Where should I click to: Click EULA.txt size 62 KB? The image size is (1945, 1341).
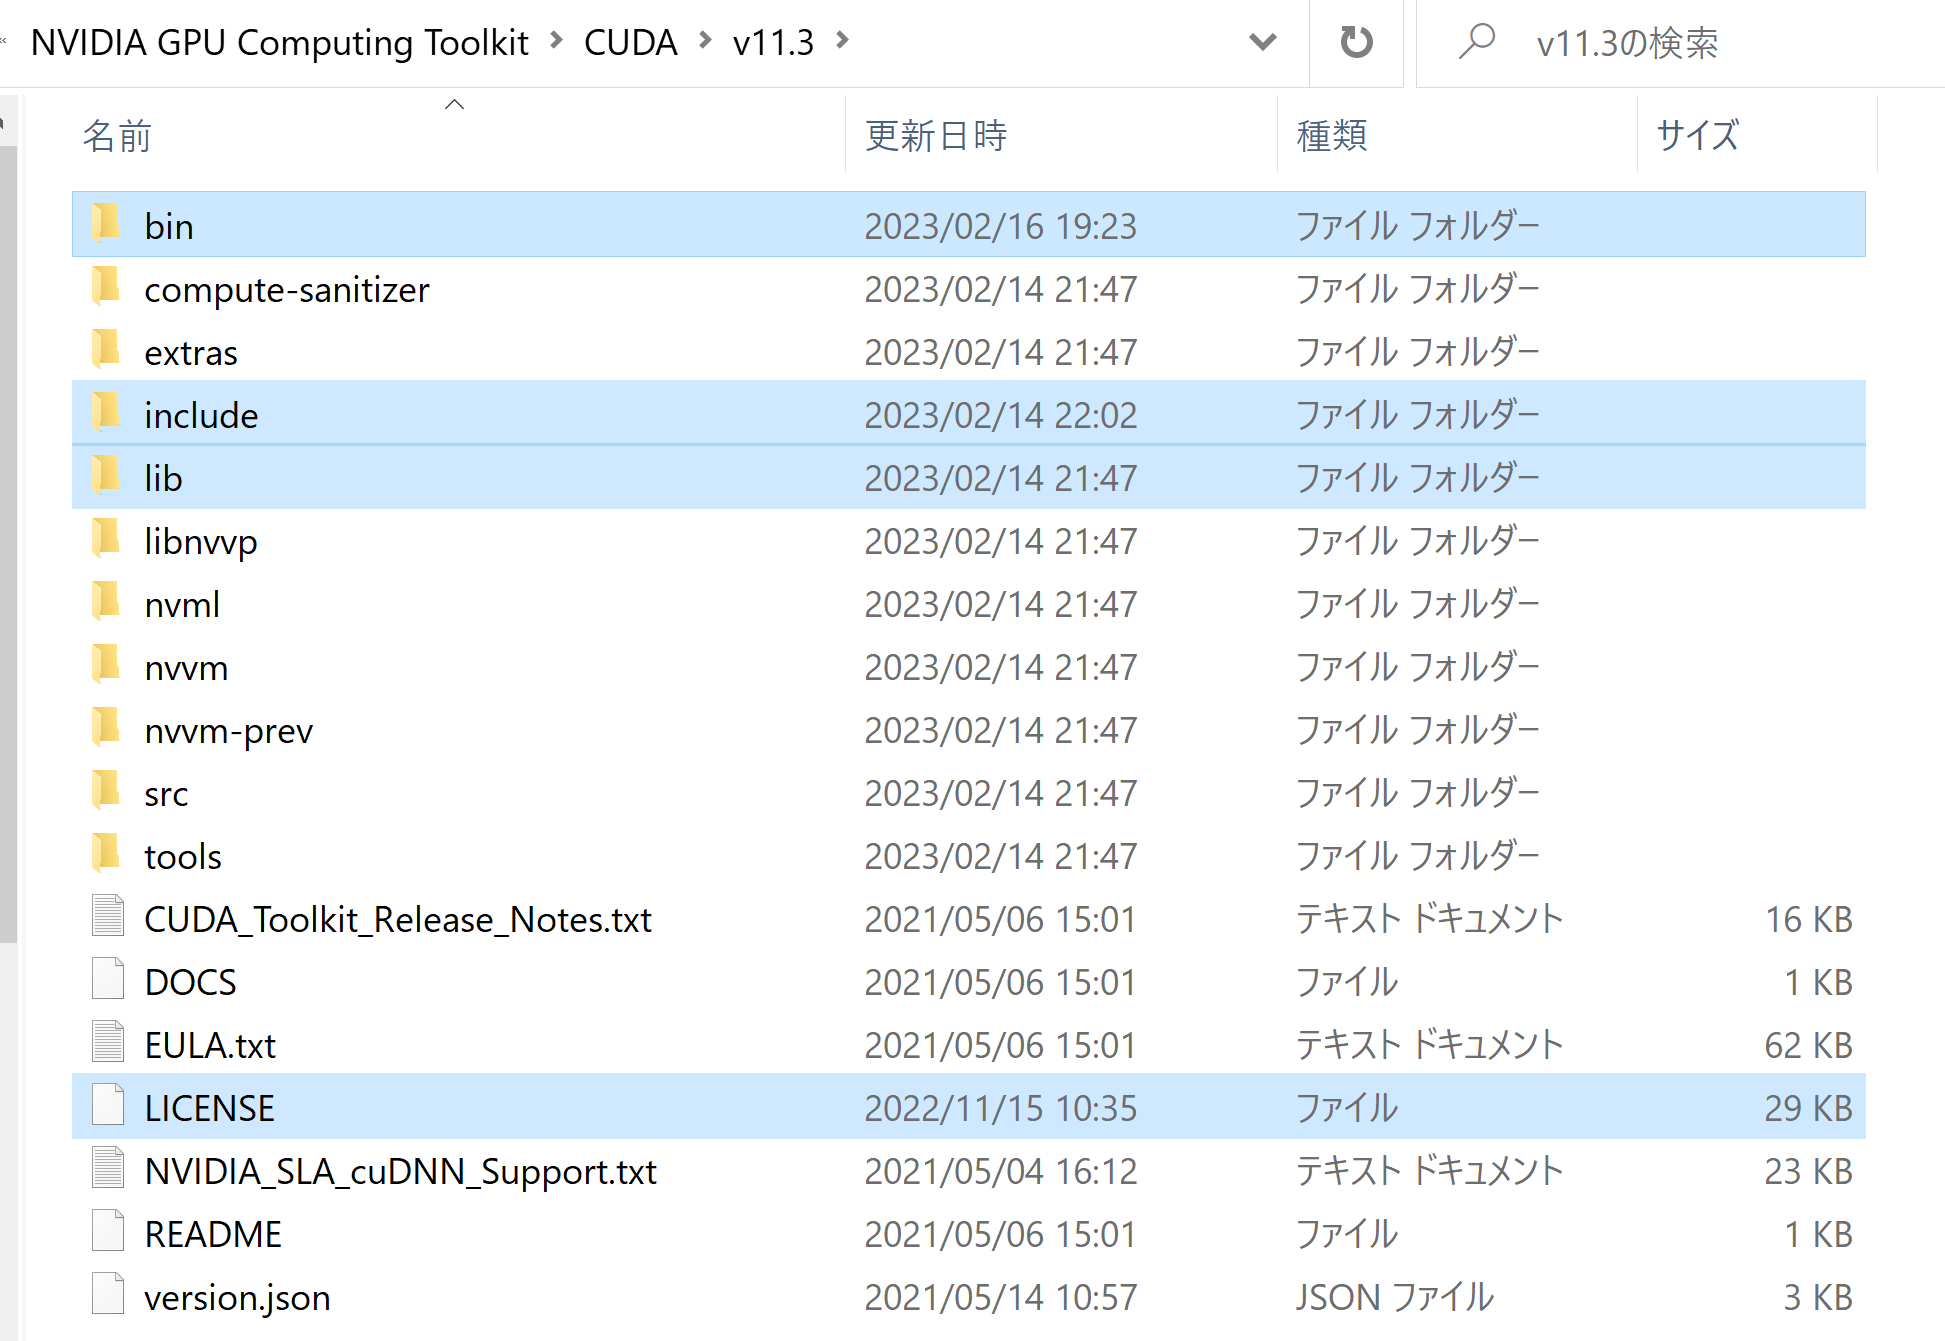(x=1808, y=1046)
